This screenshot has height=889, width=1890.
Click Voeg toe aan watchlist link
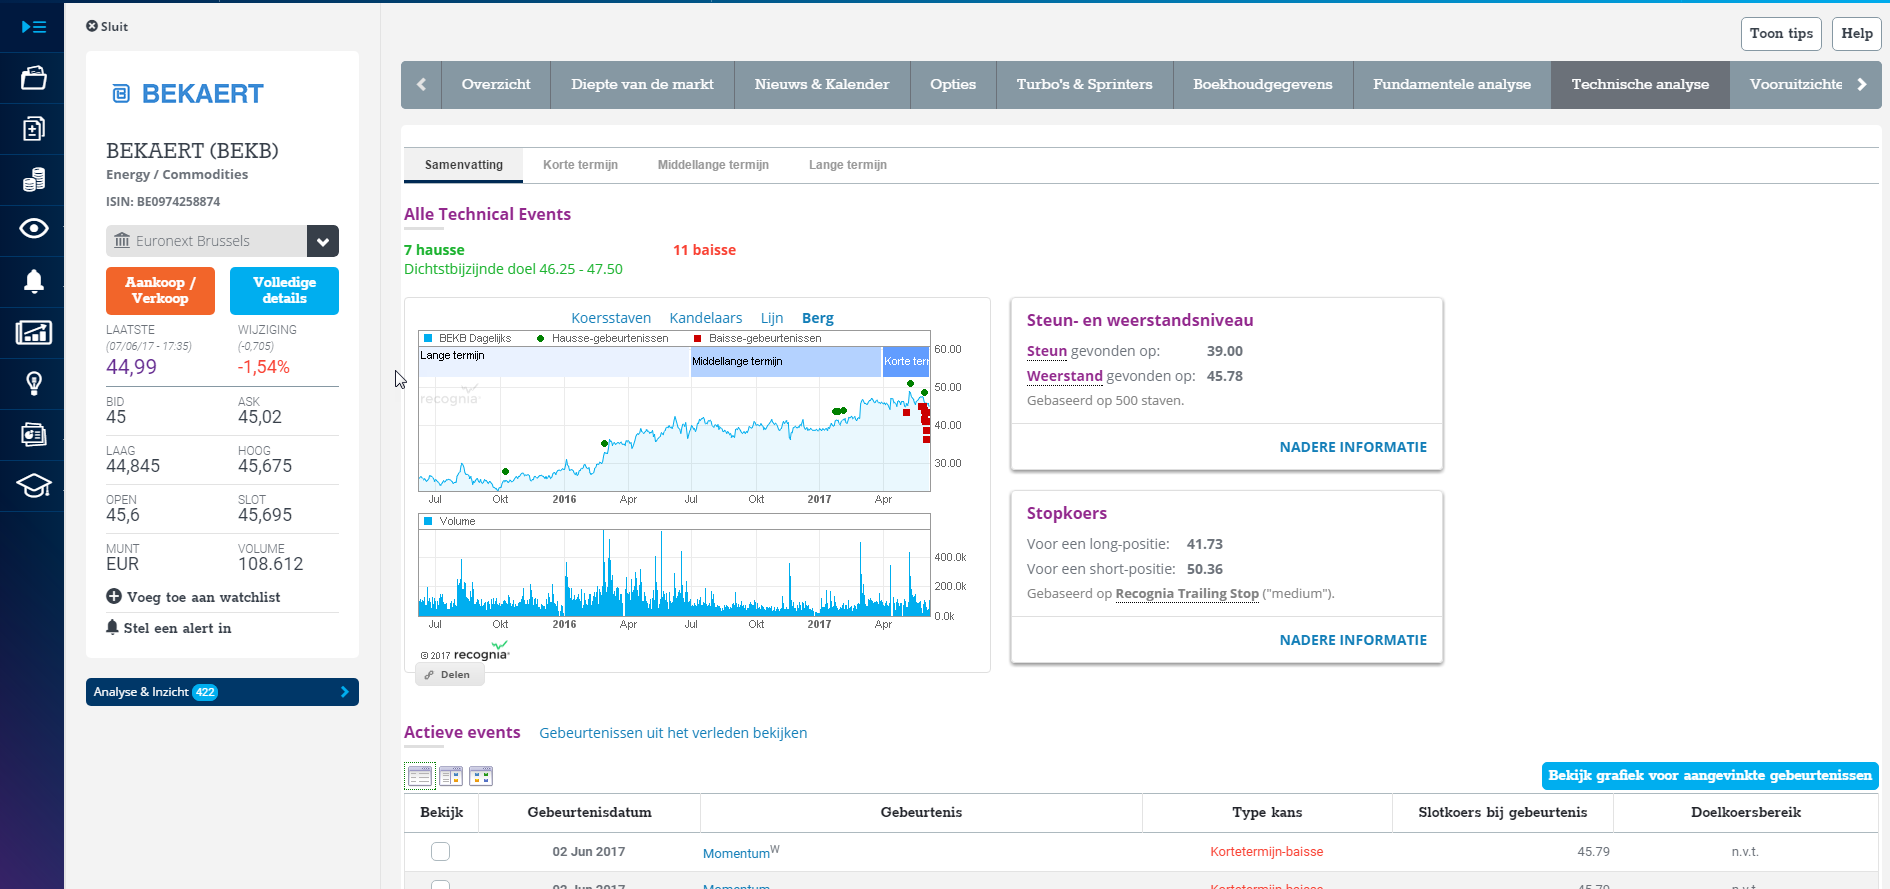tap(203, 597)
